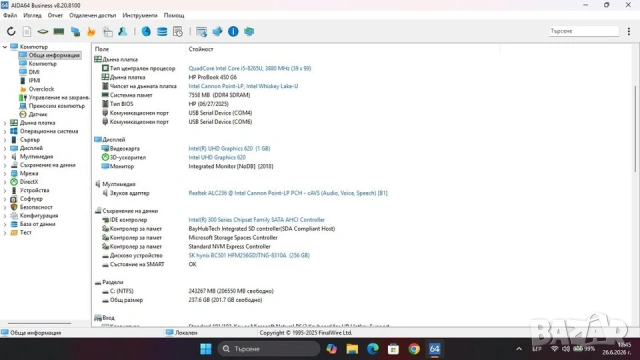This screenshot has height=360, width=640.
Task: Click the taskbar Търсене search box
Action: [269, 349]
